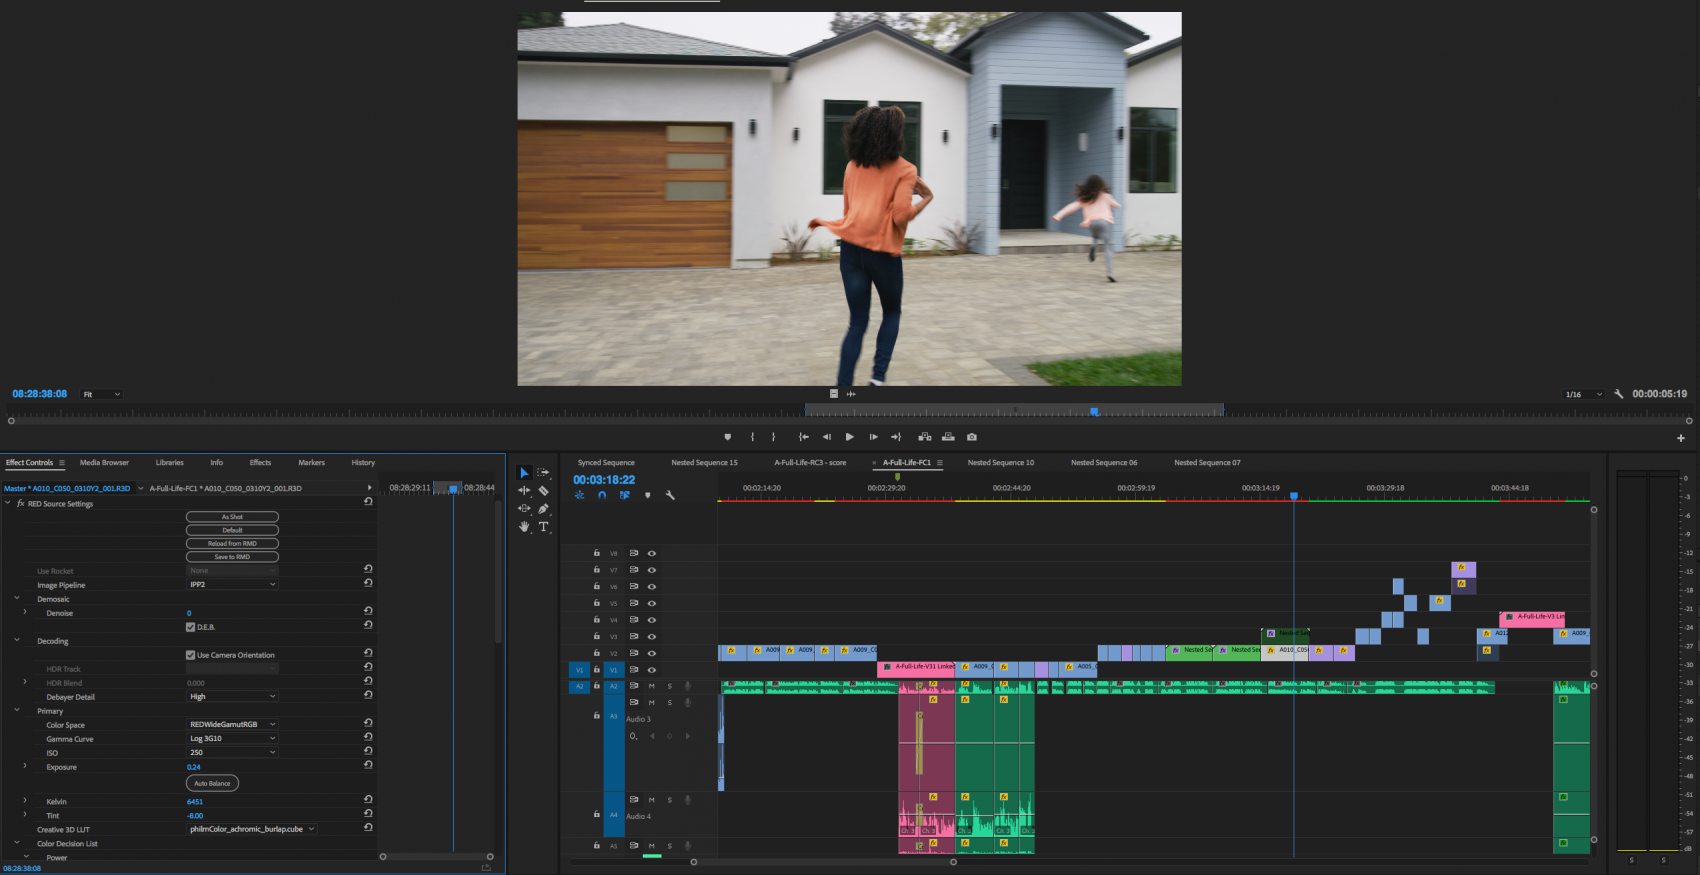Toggle the D.E.B. checkbox
Viewport: 1700px width, 875px height.
(x=190, y=627)
